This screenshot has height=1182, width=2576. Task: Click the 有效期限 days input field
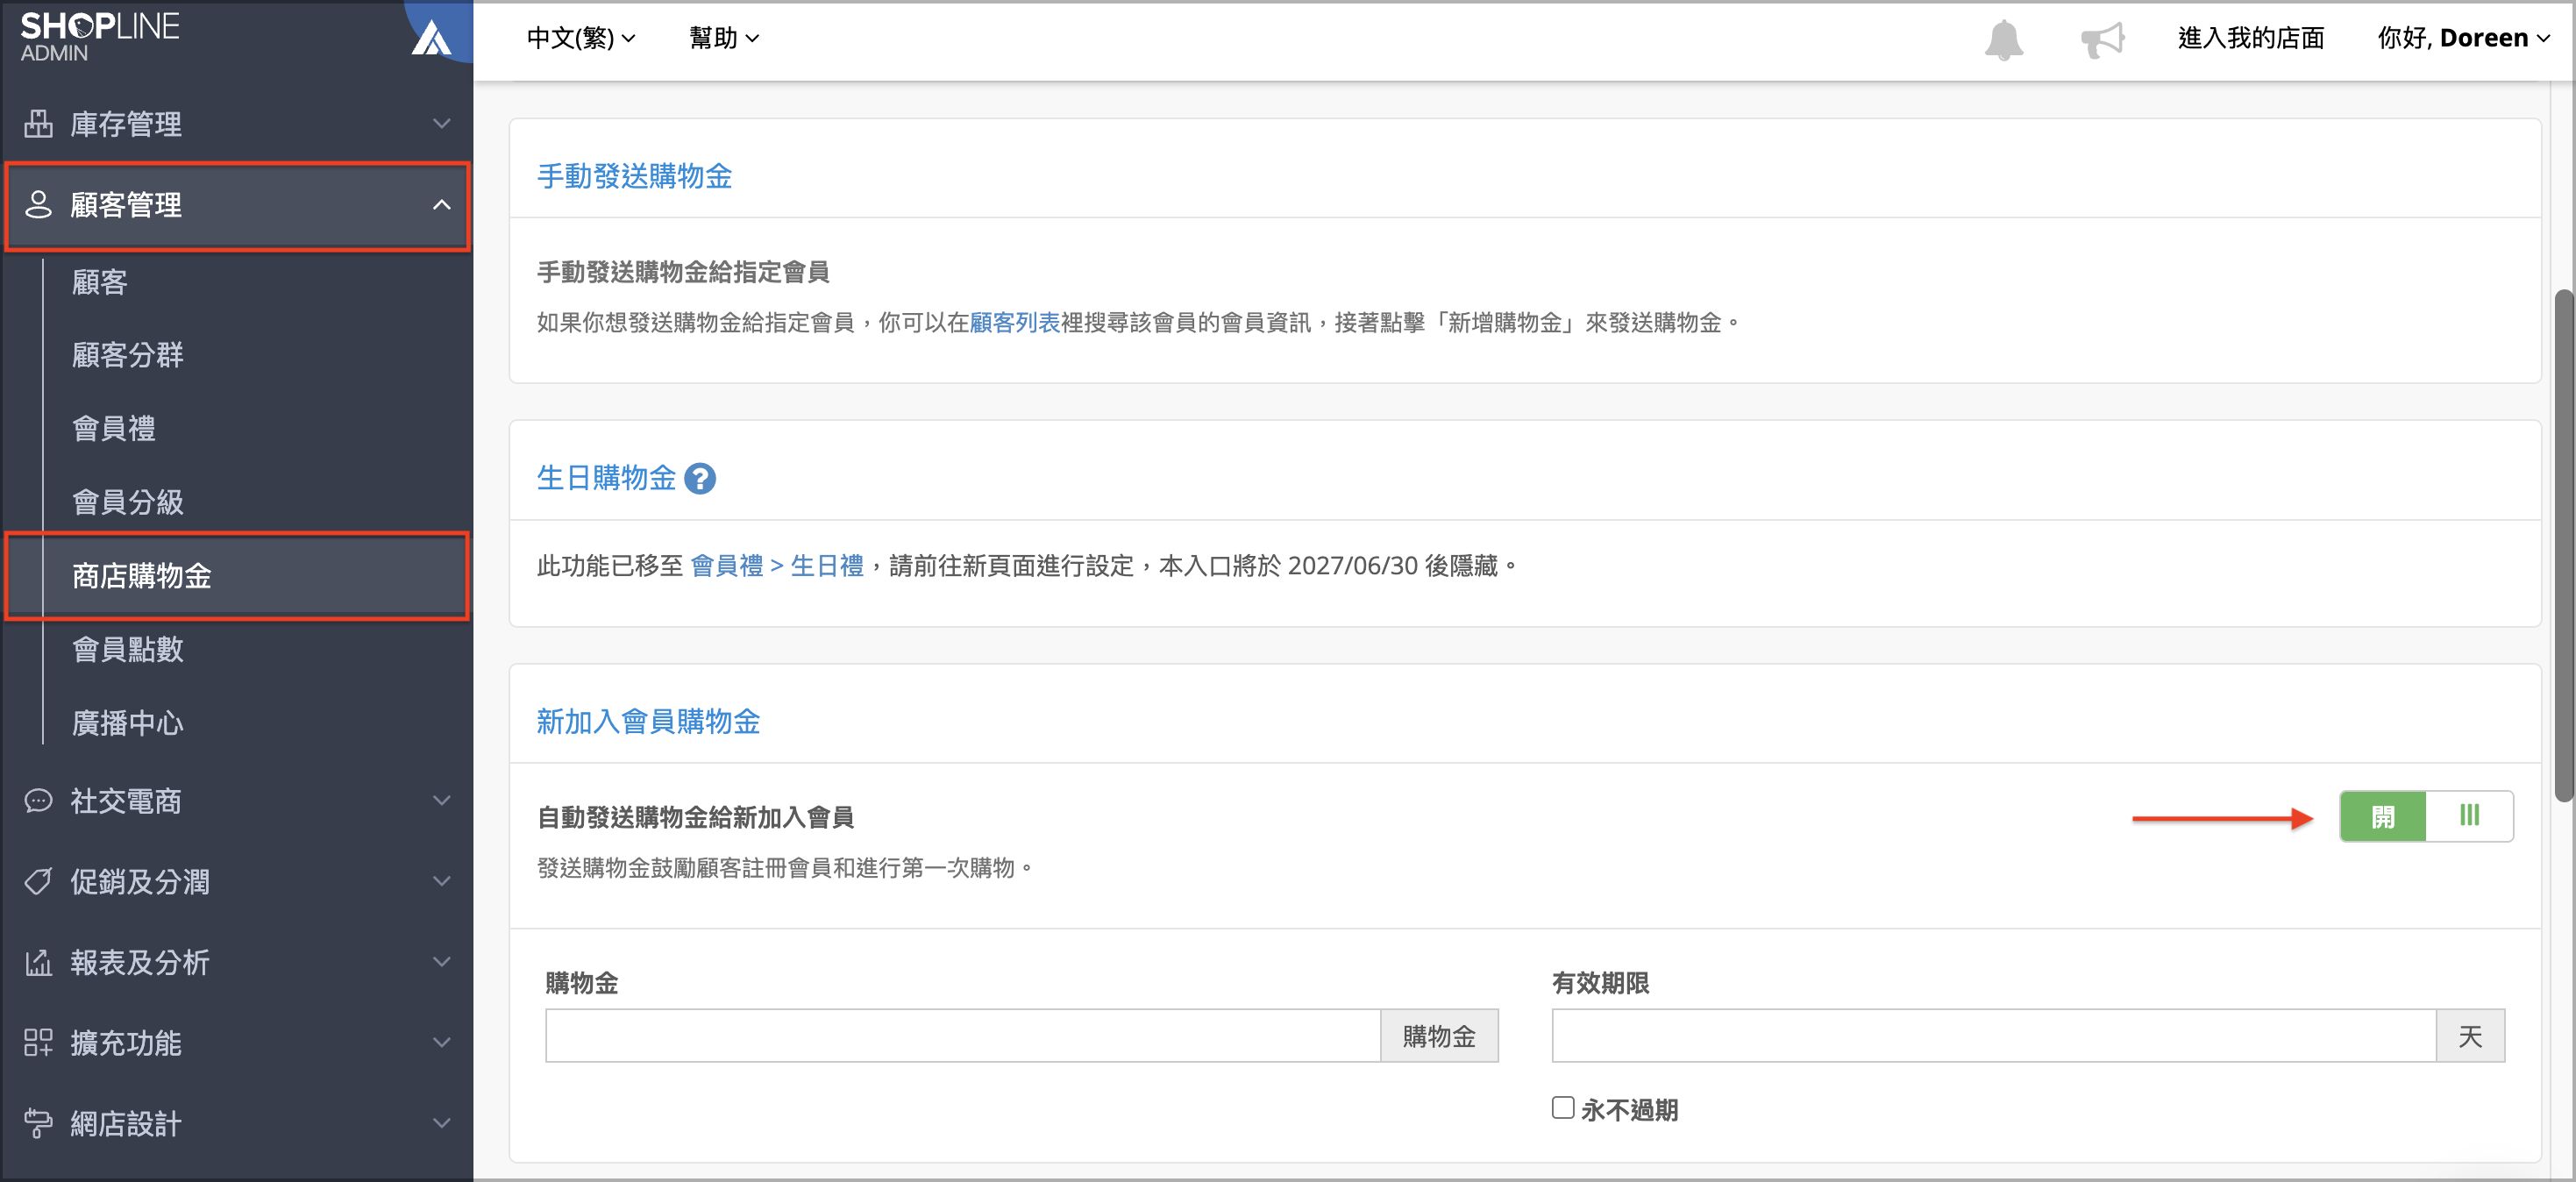pos(1994,1036)
